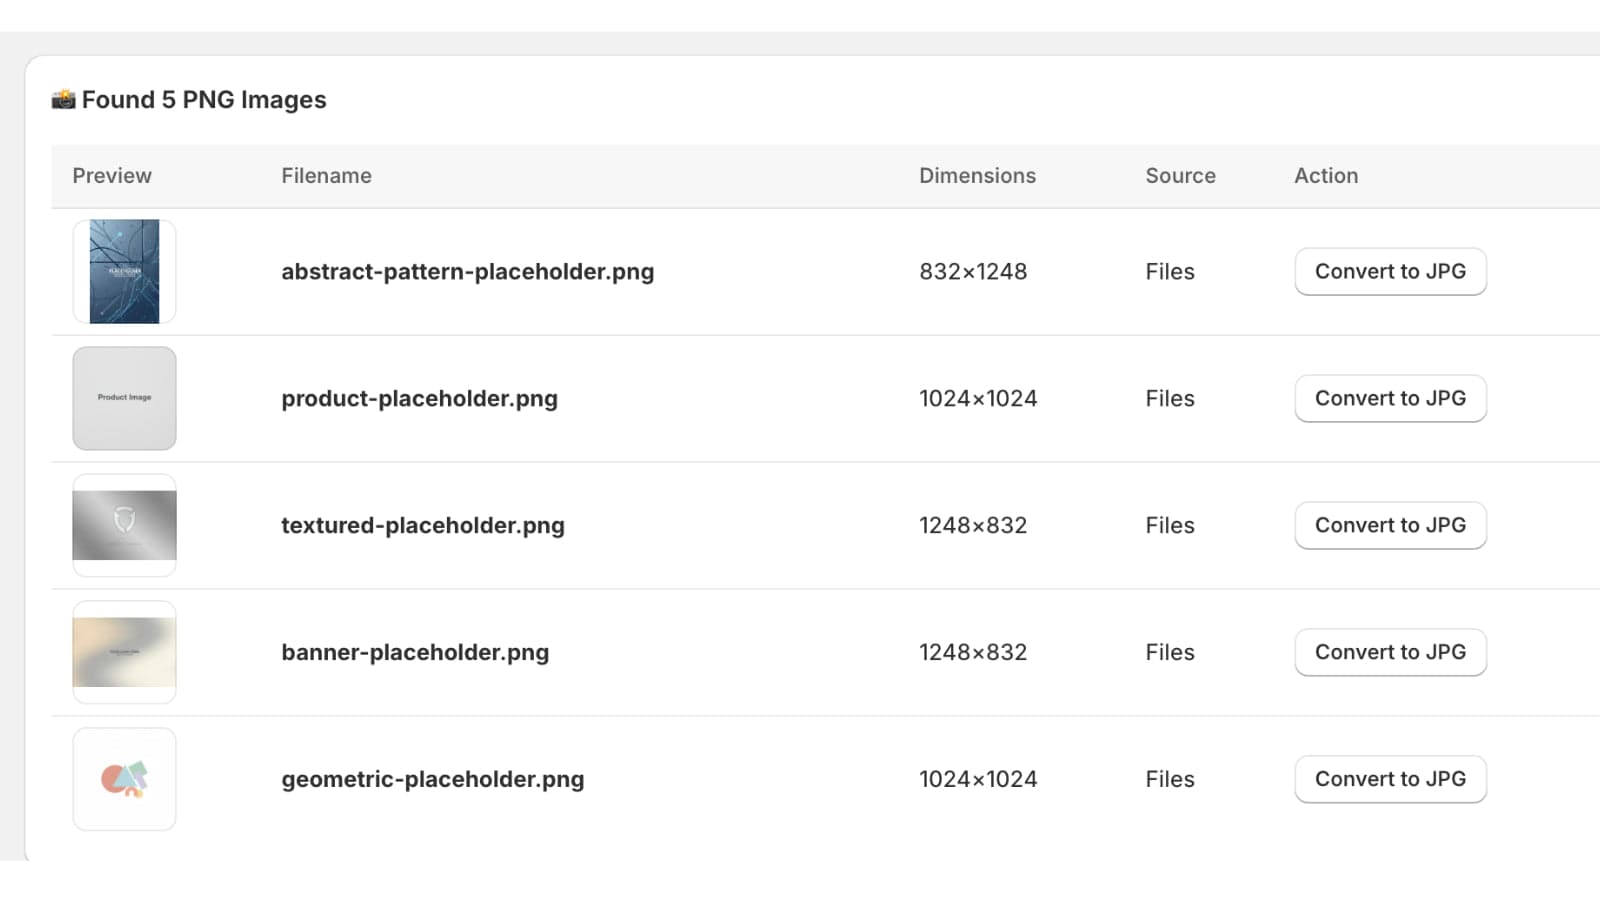Screen dimensions: 1600x900
Task: Open the banner-placeholder.png preview thumbnail
Action: point(124,652)
